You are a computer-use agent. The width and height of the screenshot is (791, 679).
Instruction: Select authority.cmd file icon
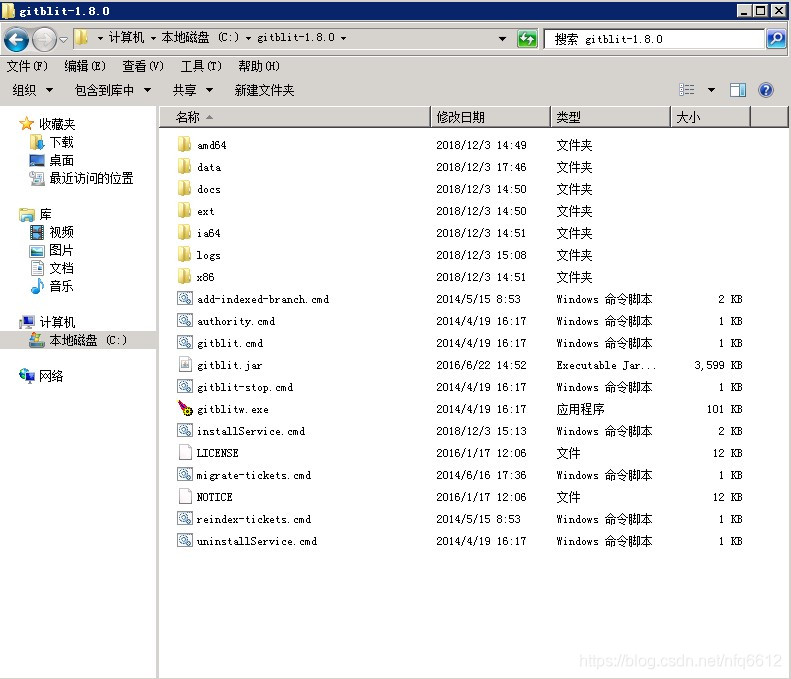pyautogui.click(x=185, y=320)
